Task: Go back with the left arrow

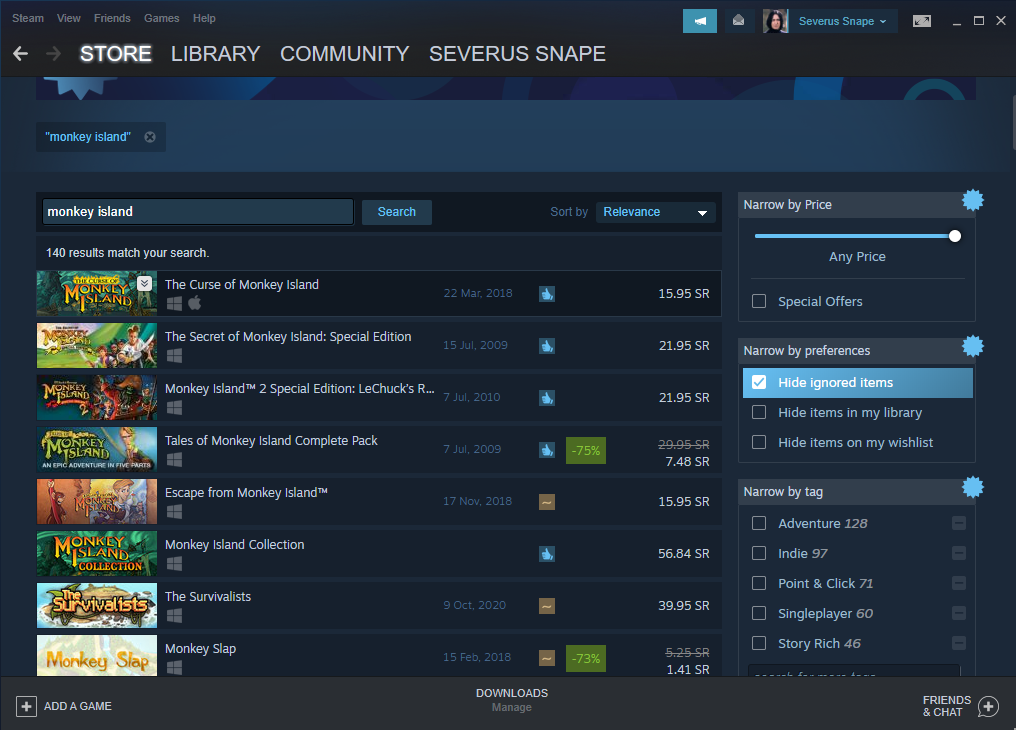Action: point(21,53)
